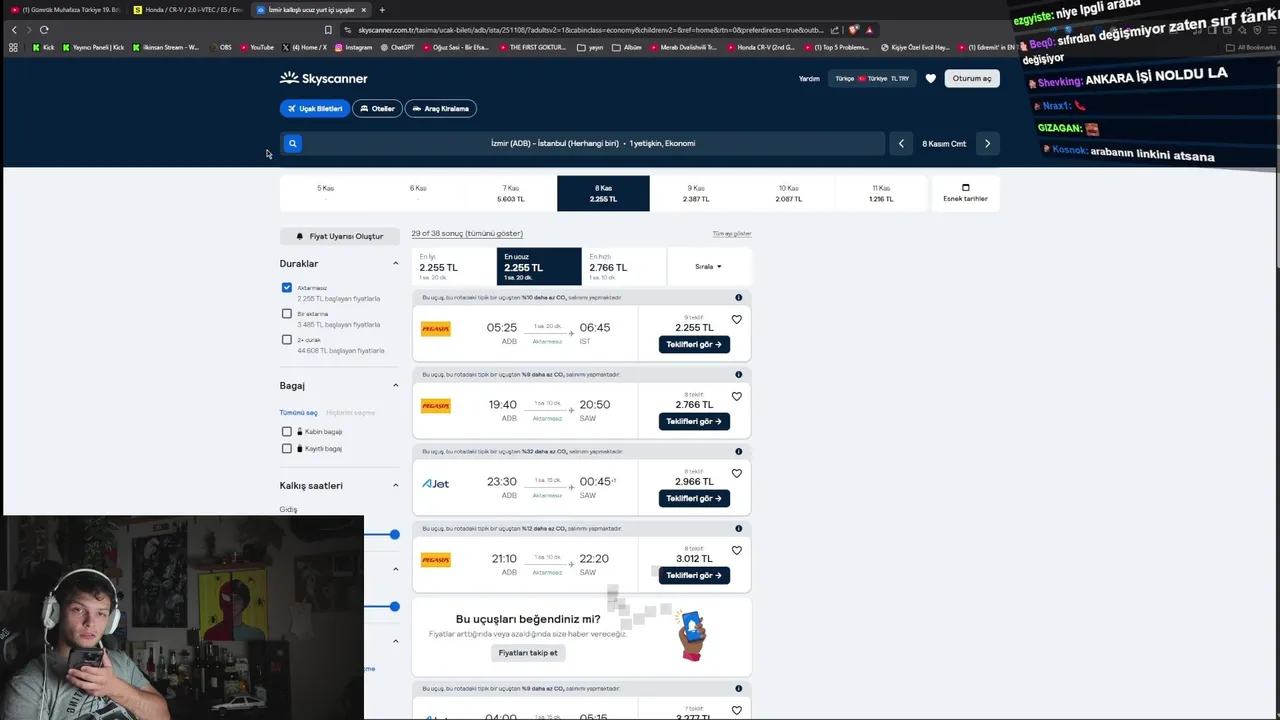This screenshot has height=720, width=1280.
Task: Click the bookmark icon in address bar
Action: pyautogui.click(x=328, y=30)
